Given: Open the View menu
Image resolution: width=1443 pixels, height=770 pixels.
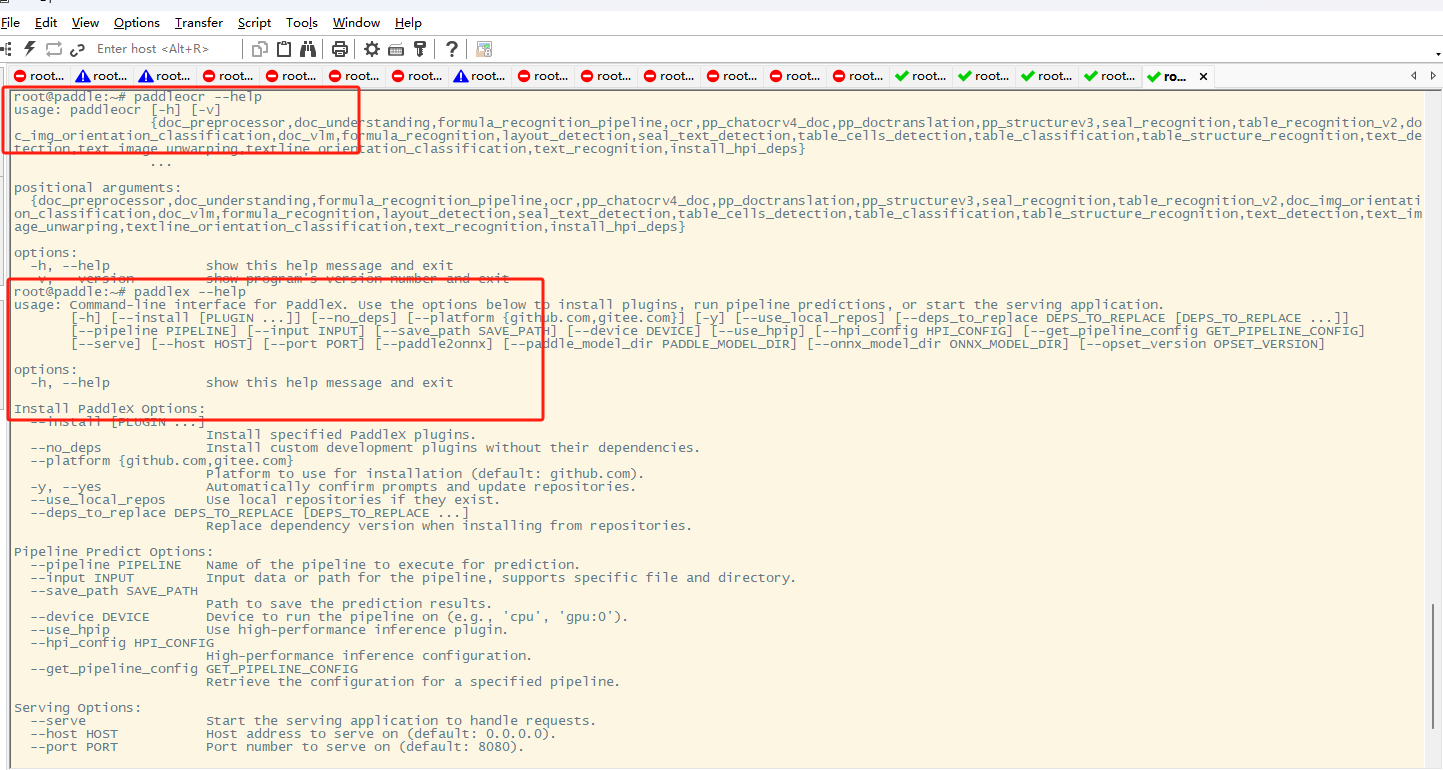Looking at the screenshot, I should coord(86,22).
